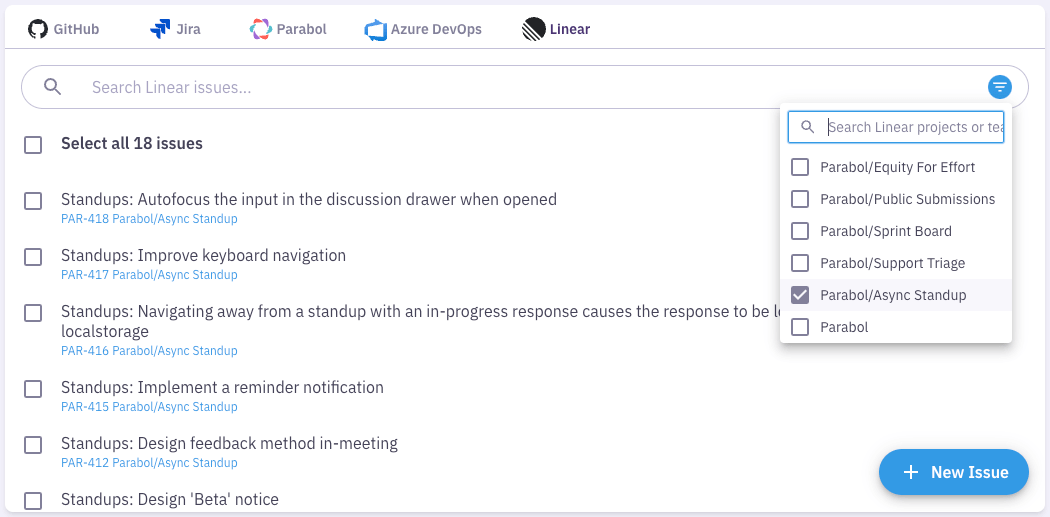Toggle Select all 18 issues checkbox
Screen dimensions: 1050x517
(33, 144)
